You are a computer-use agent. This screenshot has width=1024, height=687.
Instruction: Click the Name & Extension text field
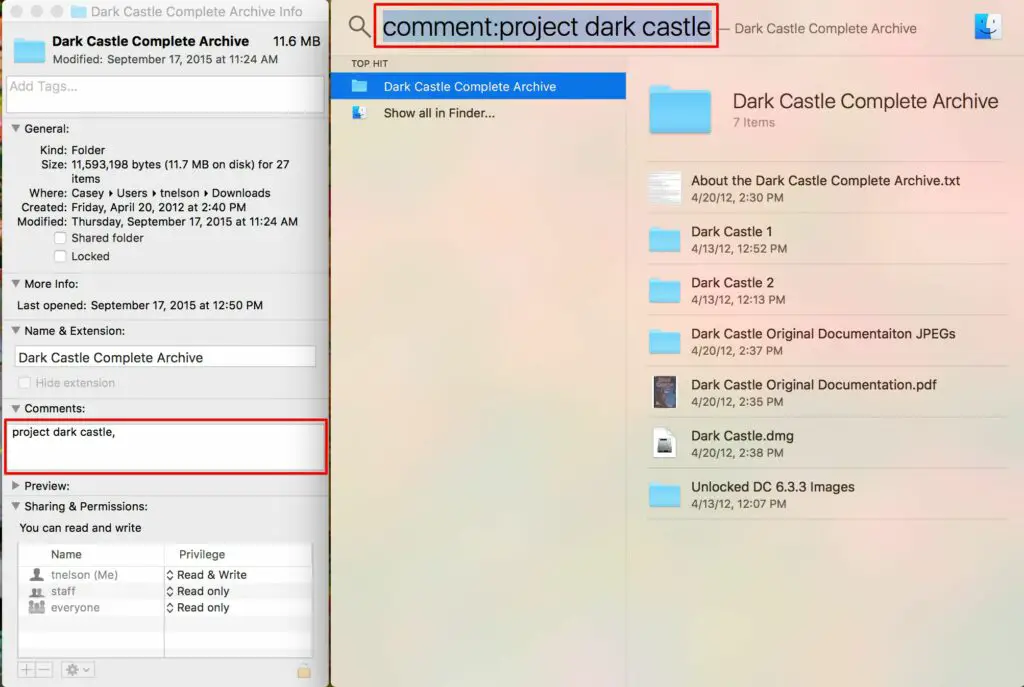coord(165,357)
